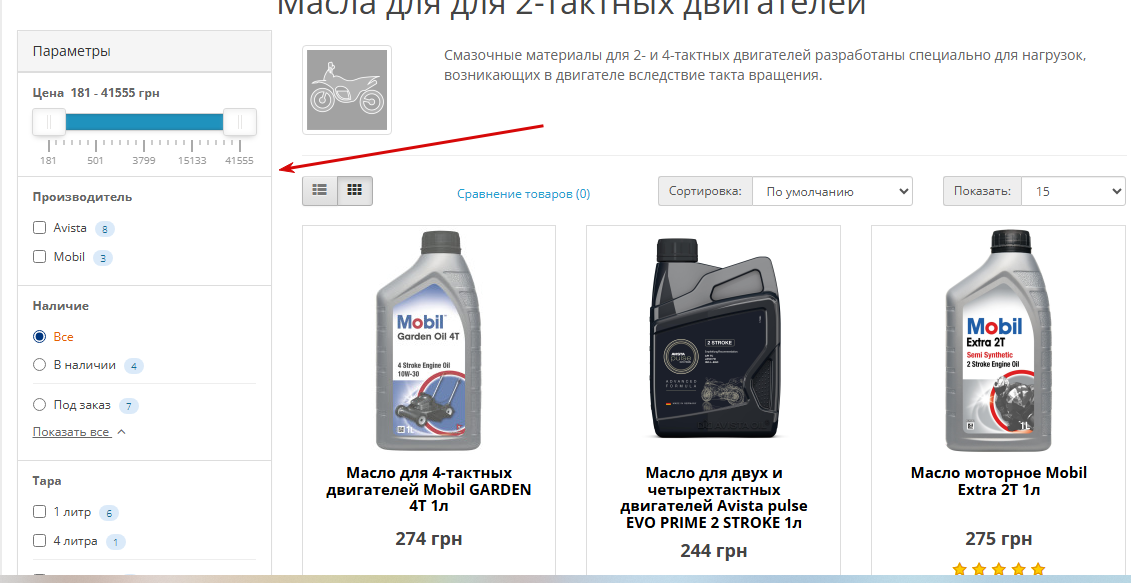This screenshot has width=1131, height=583.
Task: Click the Avista 2 STROKE canister image
Action: [x=715, y=338]
